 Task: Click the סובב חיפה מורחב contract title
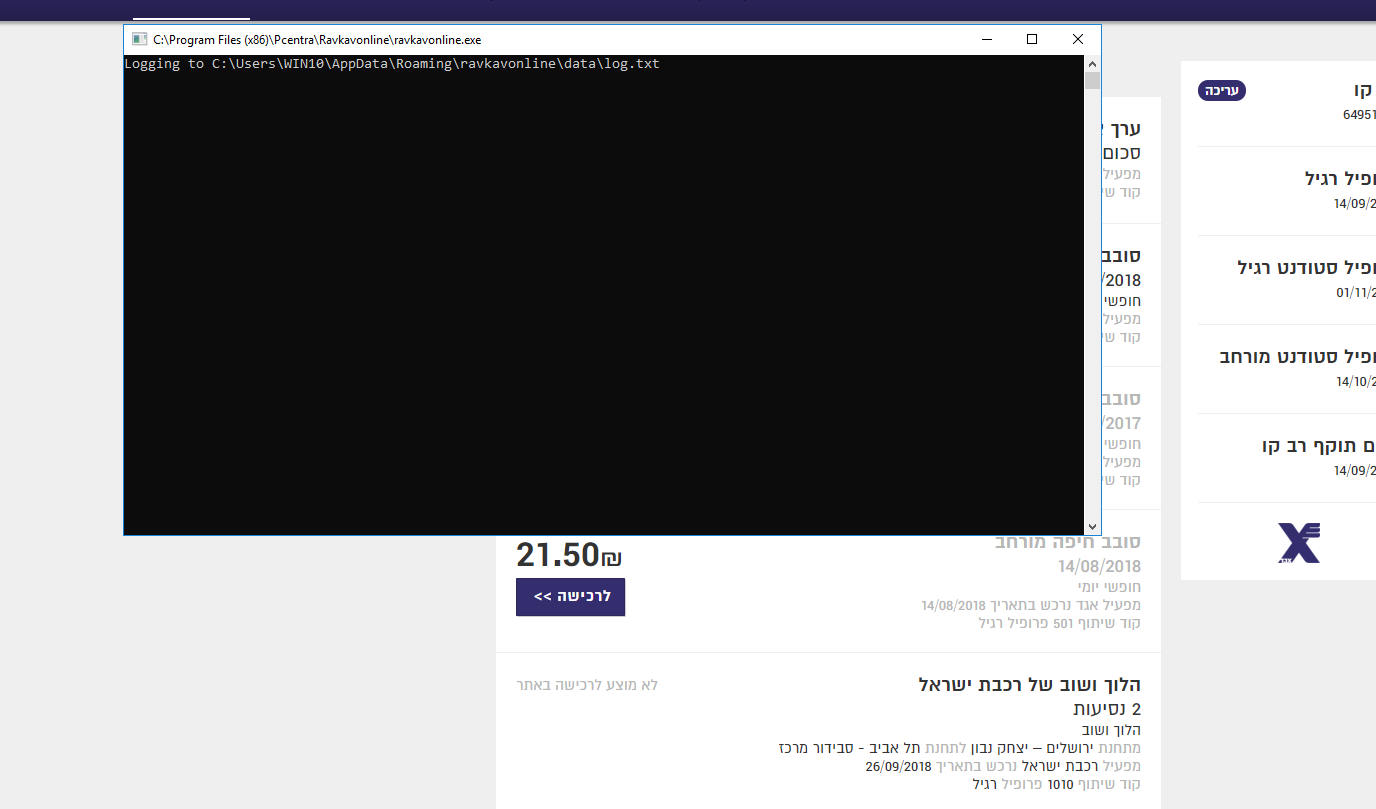(x=1067, y=542)
